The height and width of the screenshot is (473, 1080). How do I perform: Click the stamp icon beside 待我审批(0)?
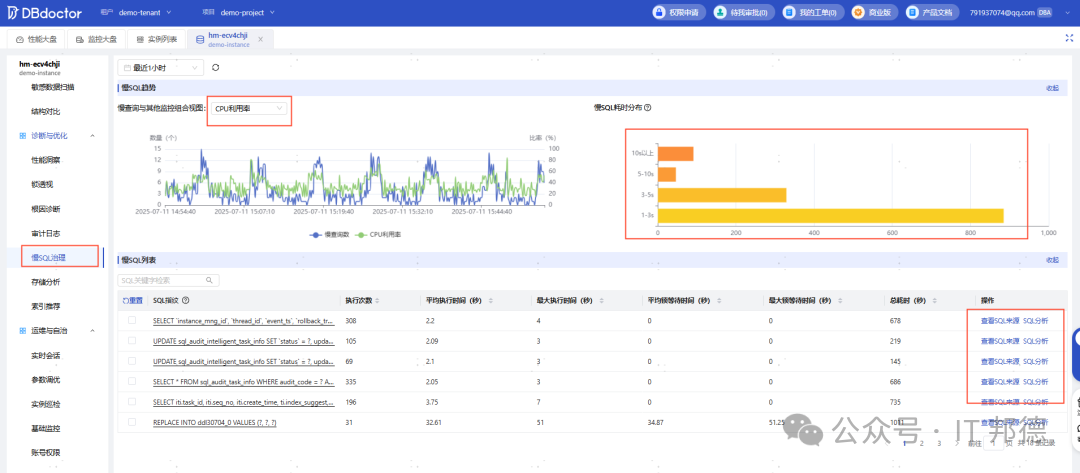pyautogui.click(x=720, y=12)
